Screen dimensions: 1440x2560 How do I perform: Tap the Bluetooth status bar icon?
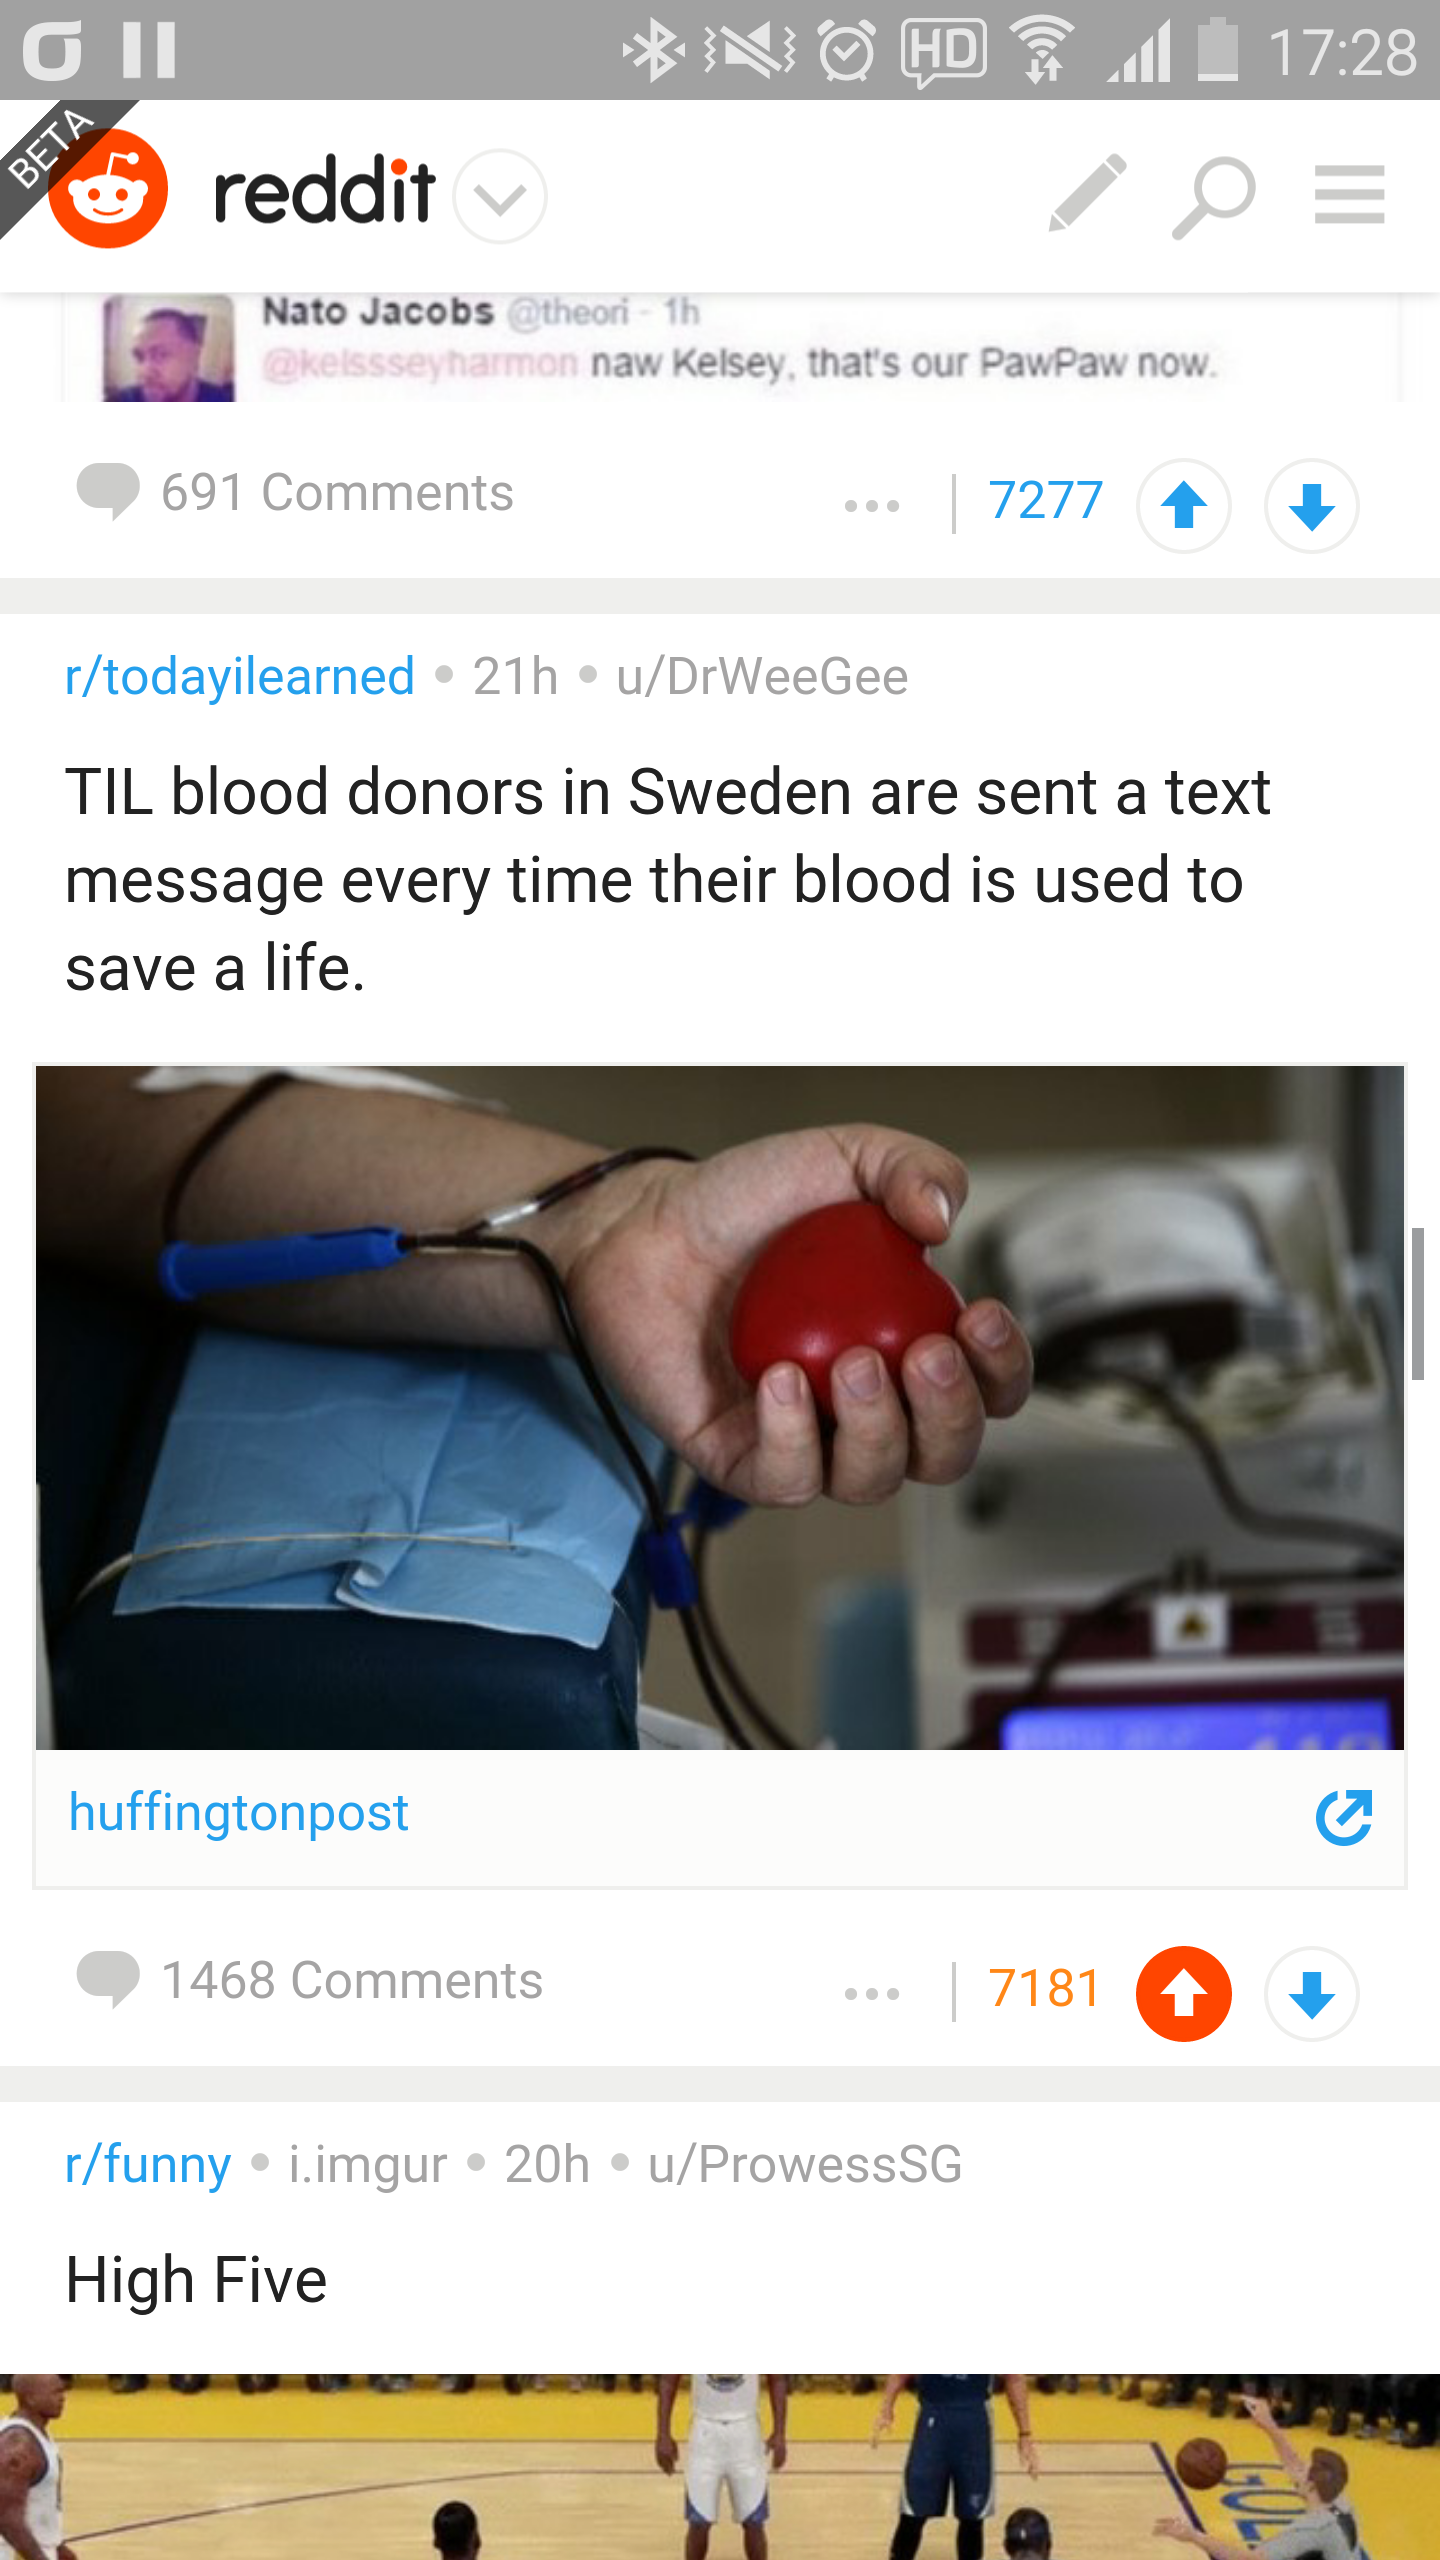coord(652,50)
